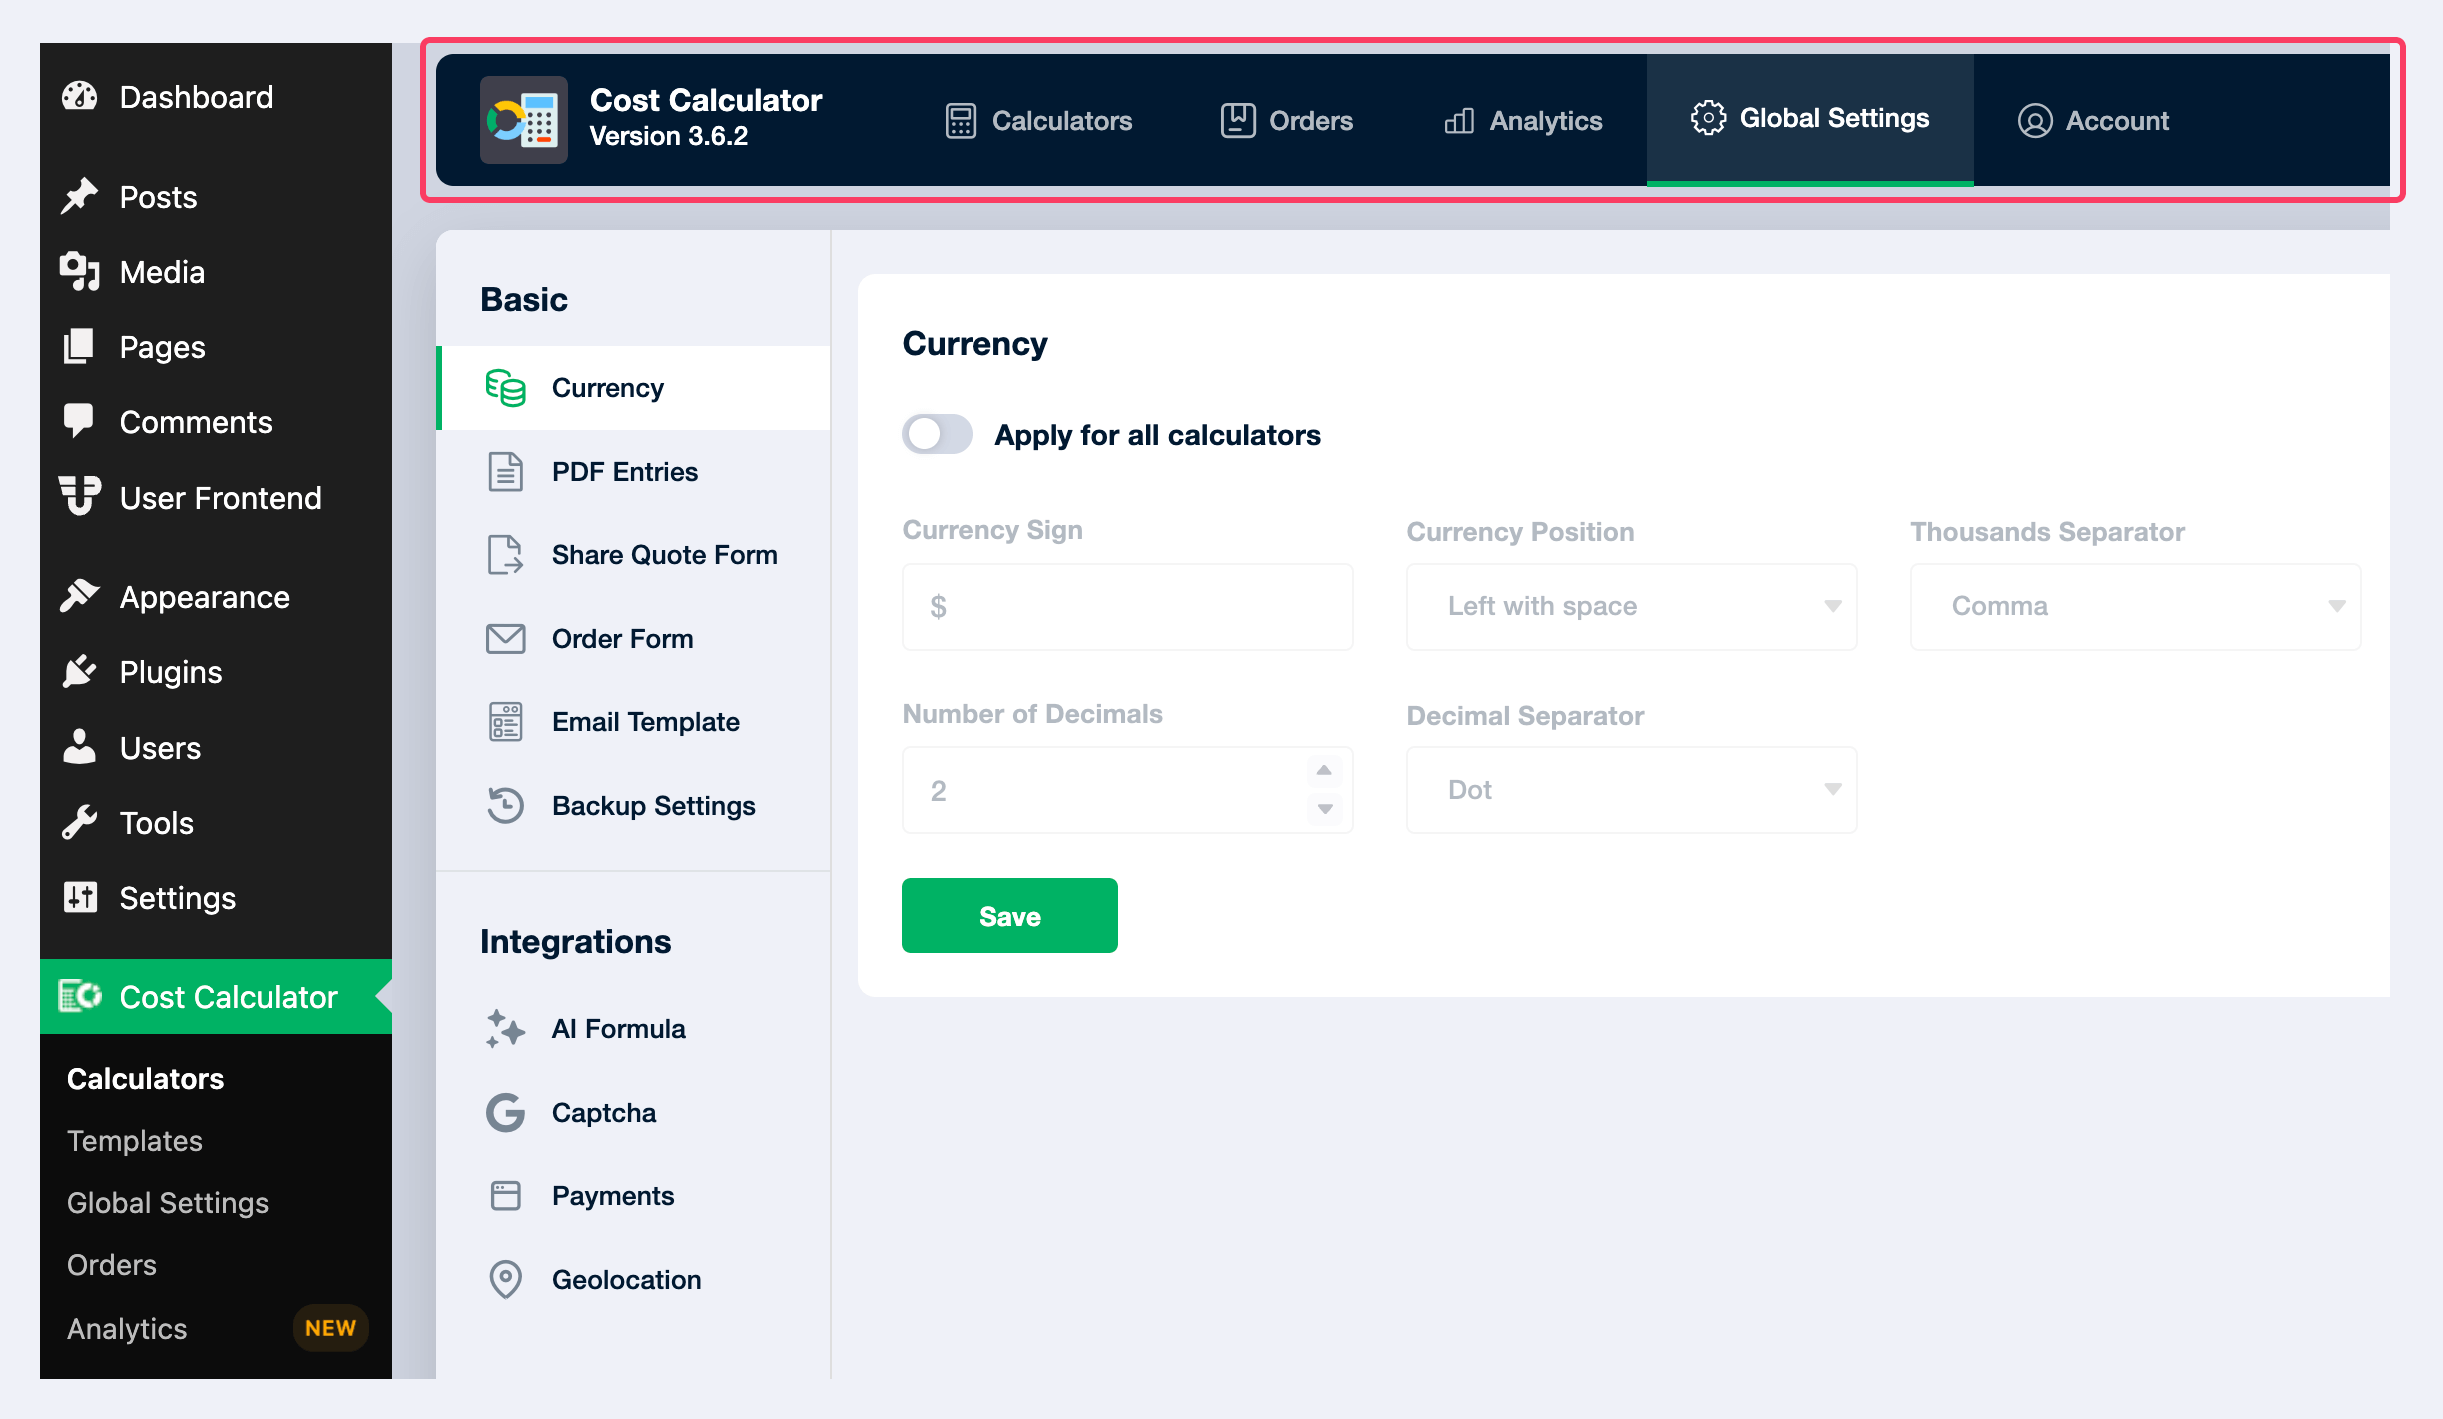The height and width of the screenshot is (1419, 2443).
Task: Click the Posts pushpin icon
Action: [x=79, y=196]
